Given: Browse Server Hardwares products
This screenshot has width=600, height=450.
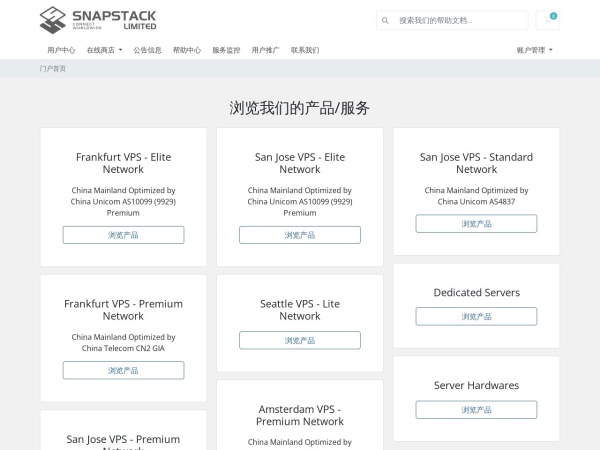Looking at the screenshot, I should pyautogui.click(x=476, y=409).
